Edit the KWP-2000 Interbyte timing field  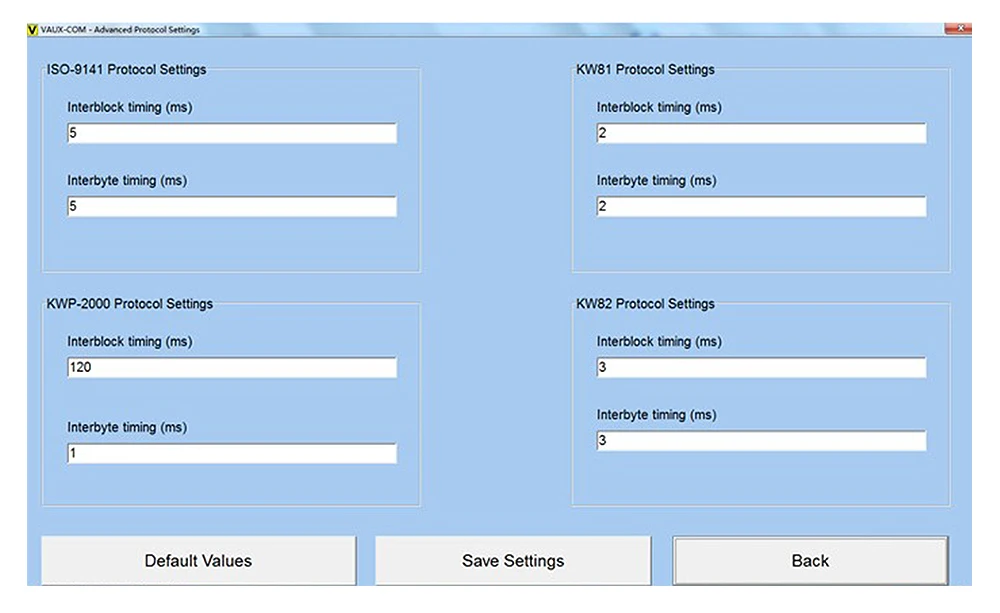pyautogui.click(x=231, y=454)
